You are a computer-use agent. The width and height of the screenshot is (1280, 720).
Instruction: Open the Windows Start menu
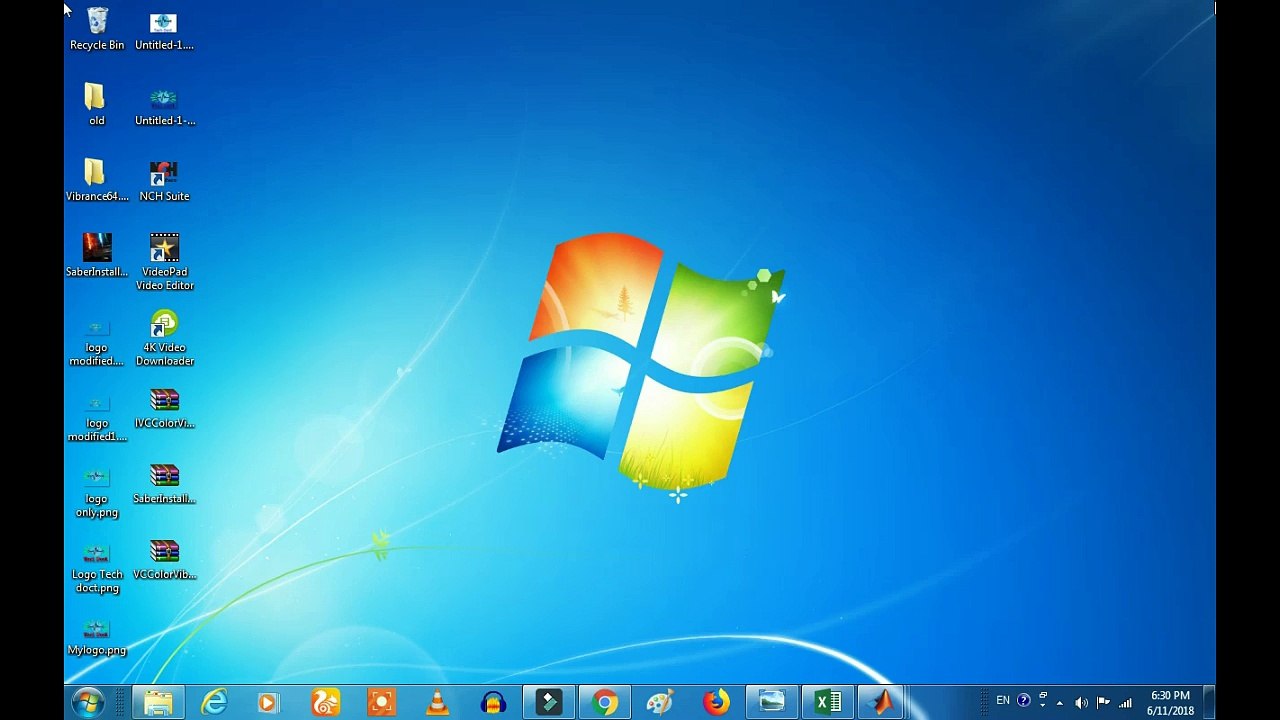[x=88, y=703]
